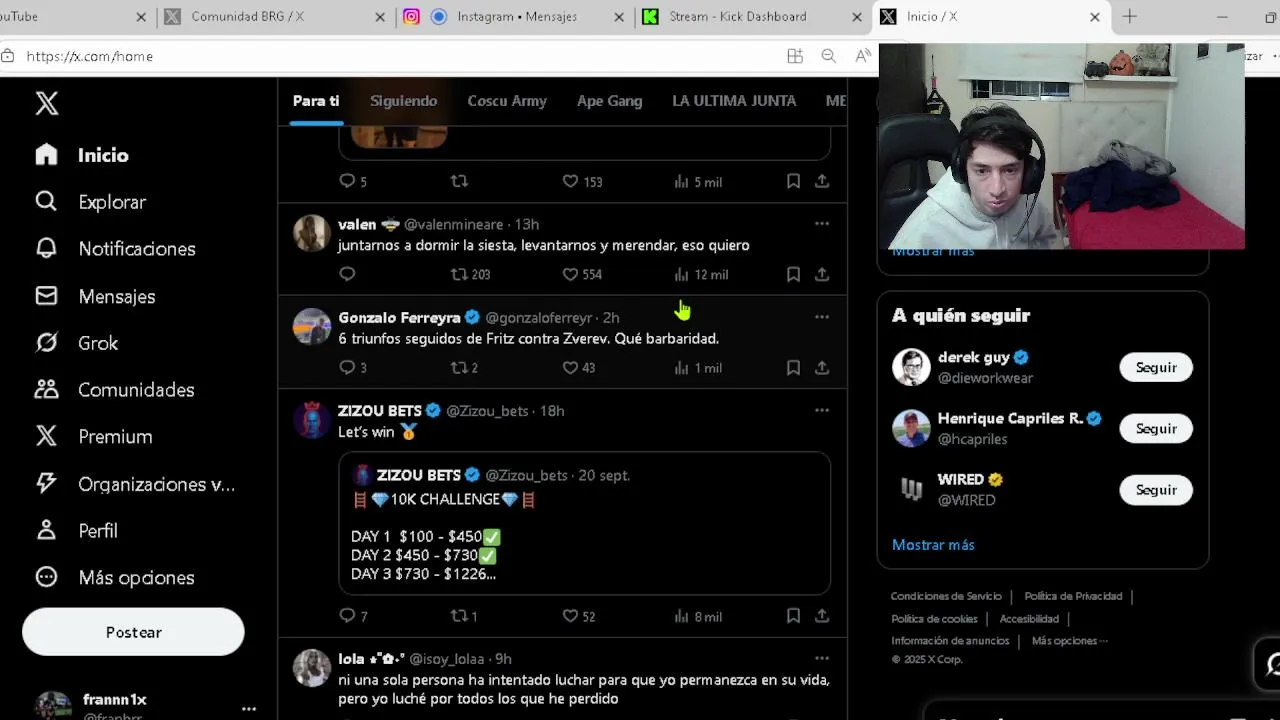This screenshot has width=1280, height=720.
Task: Bookmark Gonzalo Ferreyra's post
Action: [793, 367]
